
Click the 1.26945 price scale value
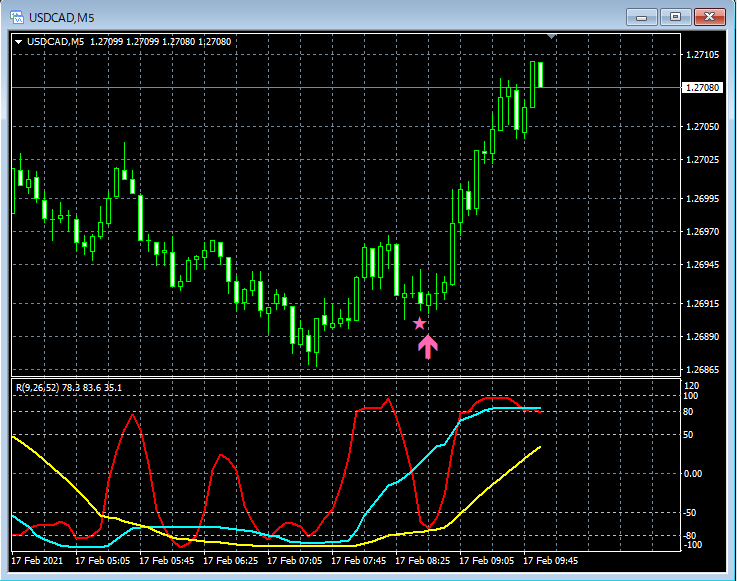(x=703, y=264)
